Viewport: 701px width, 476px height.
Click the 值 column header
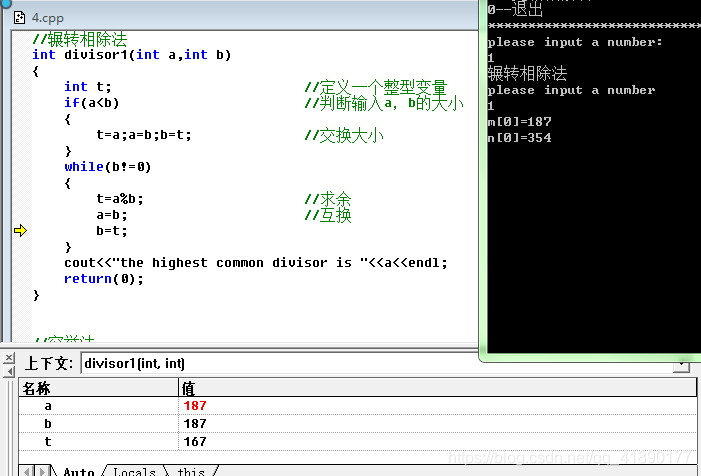[438, 388]
